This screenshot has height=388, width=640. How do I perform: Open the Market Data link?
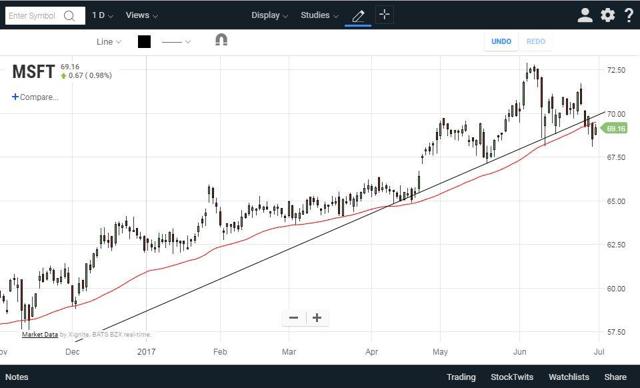click(x=40, y=335)
